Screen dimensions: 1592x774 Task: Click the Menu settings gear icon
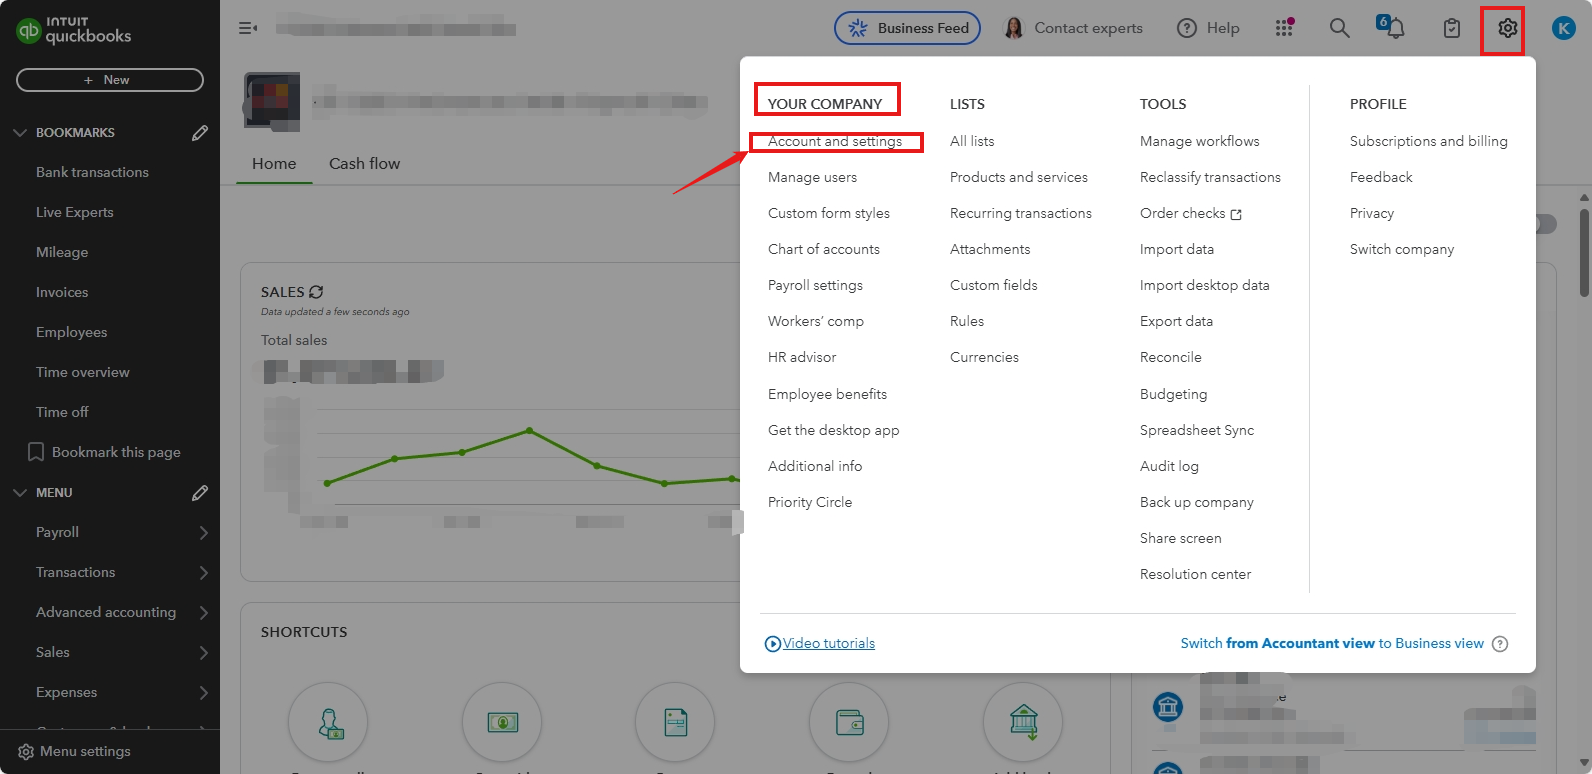pyautogui.click(x=26, y=752)
